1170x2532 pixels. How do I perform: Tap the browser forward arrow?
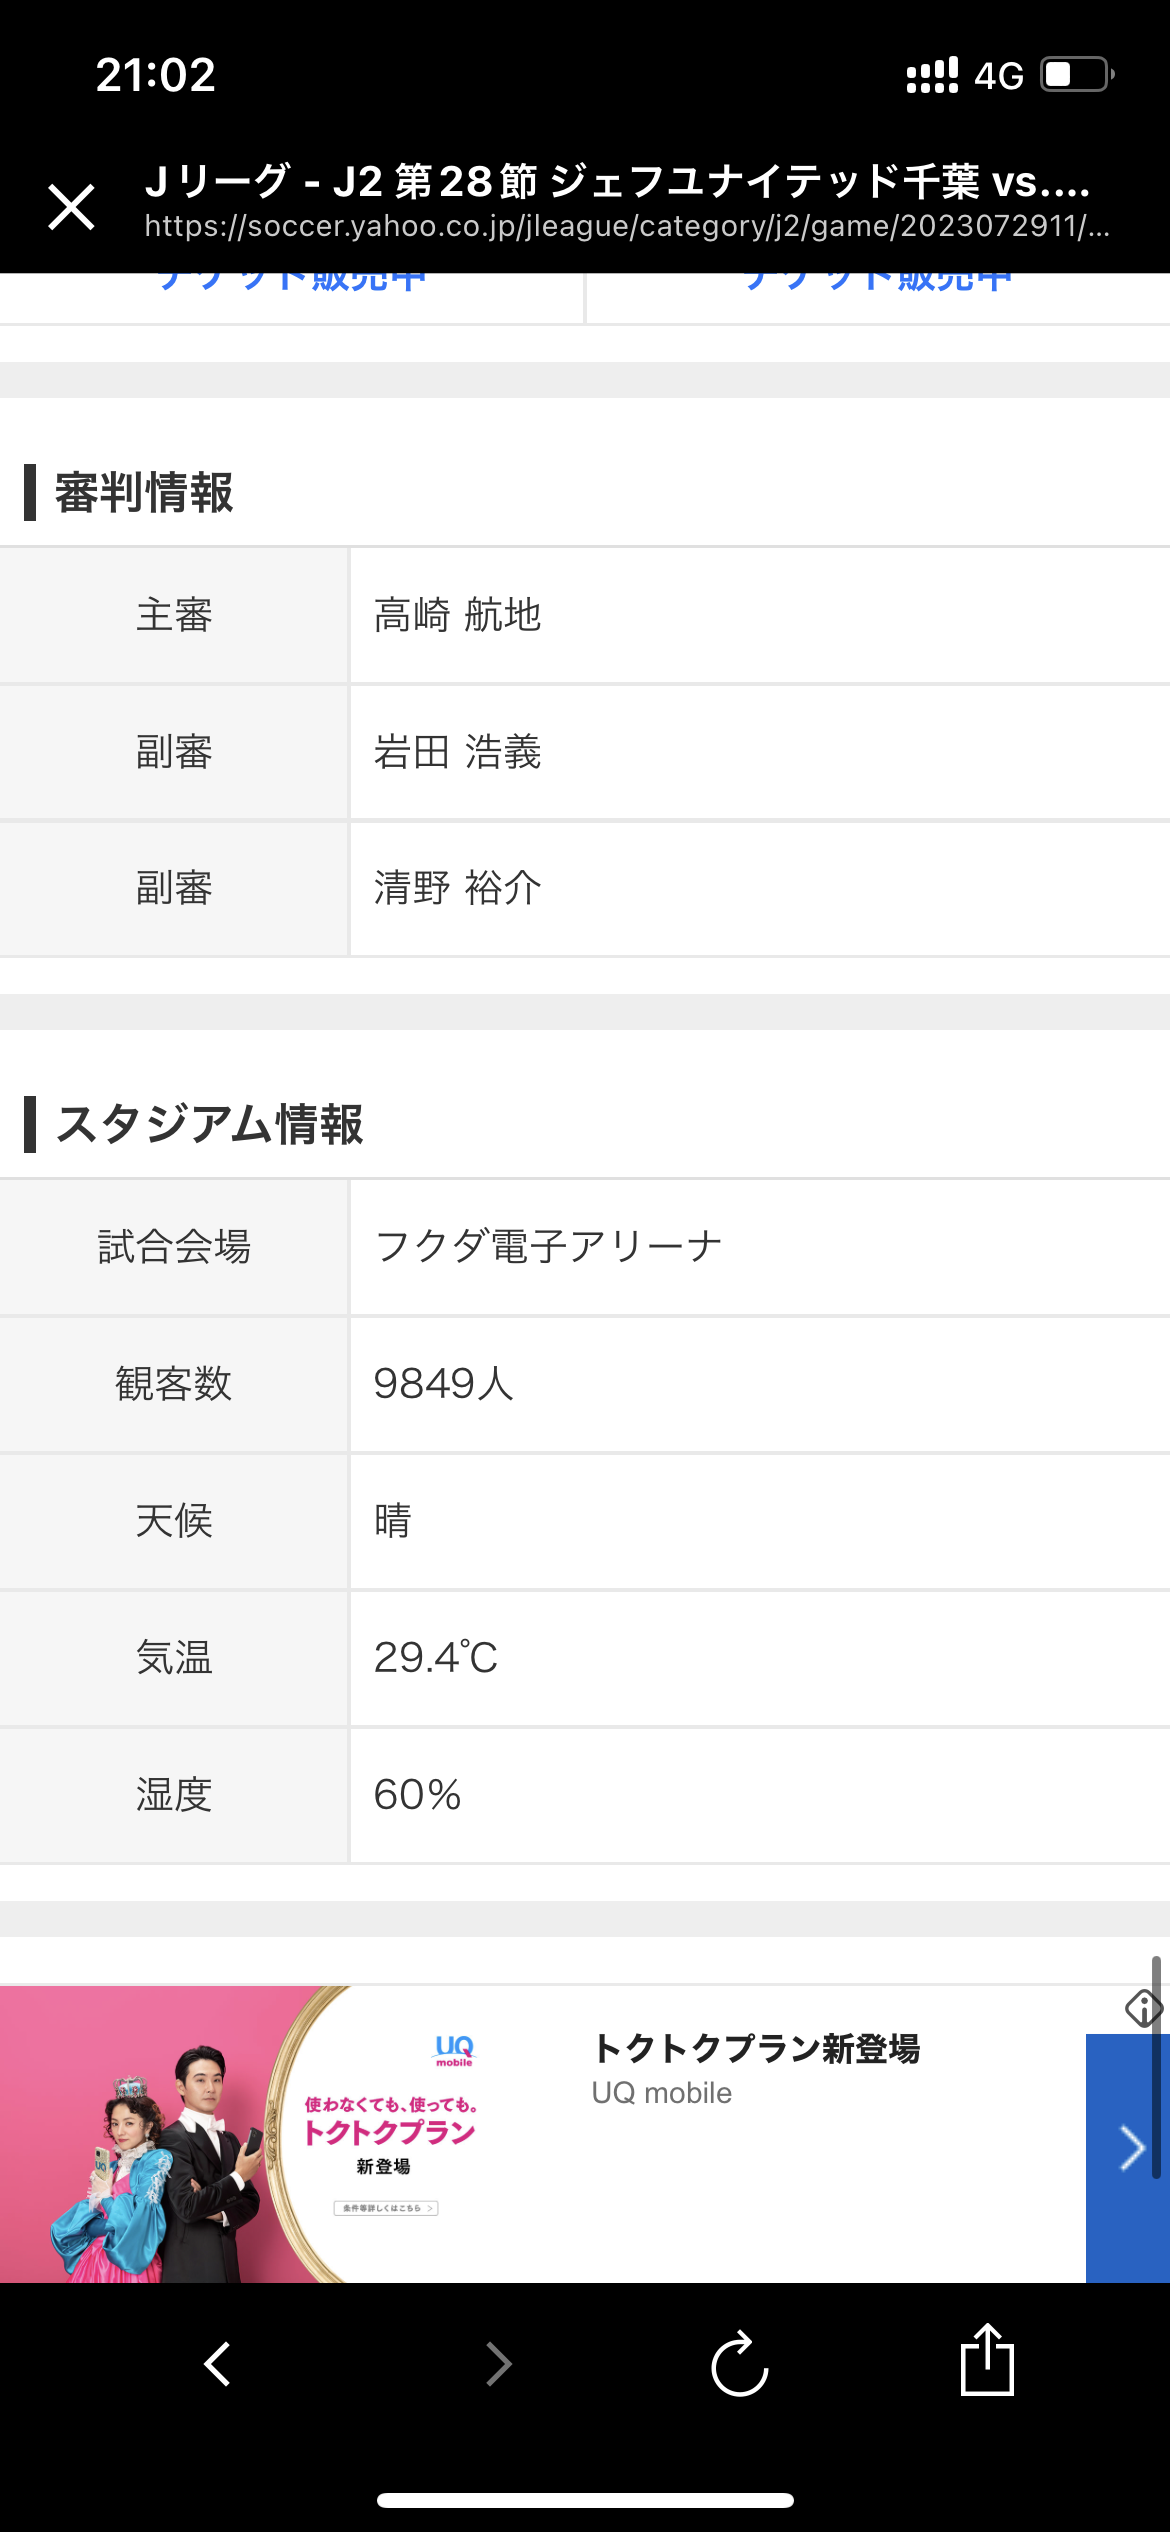498,2364
